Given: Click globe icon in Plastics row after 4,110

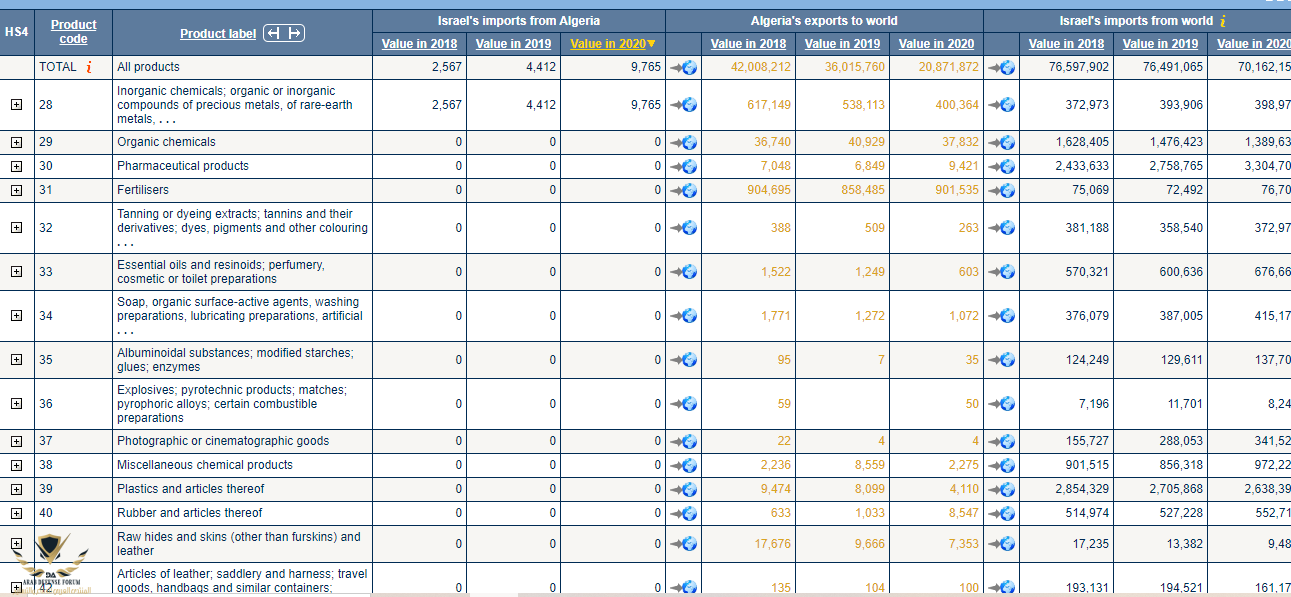Looking at the screenshot, I should point(1001,489).
